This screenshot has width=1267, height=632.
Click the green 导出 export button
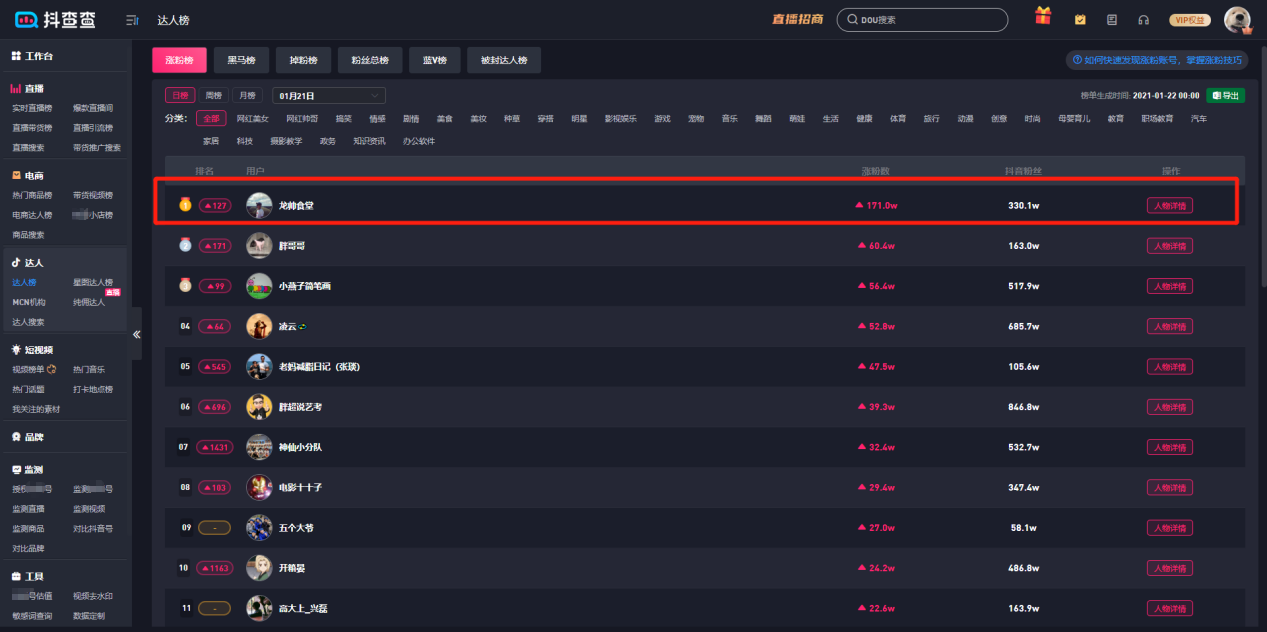point(1225,96)
